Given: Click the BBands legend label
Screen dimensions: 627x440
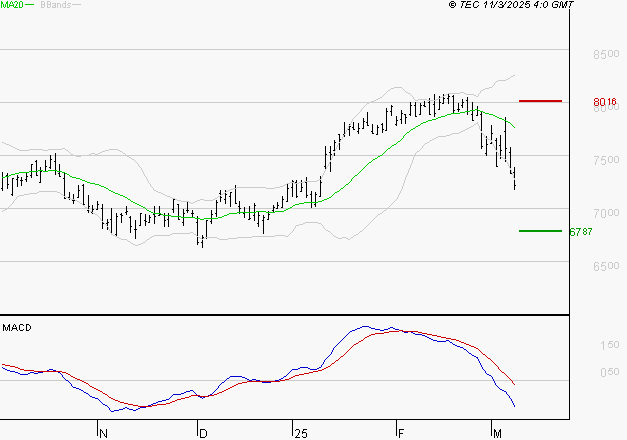Looking at the screenshot, I should [x=56, y=5].
